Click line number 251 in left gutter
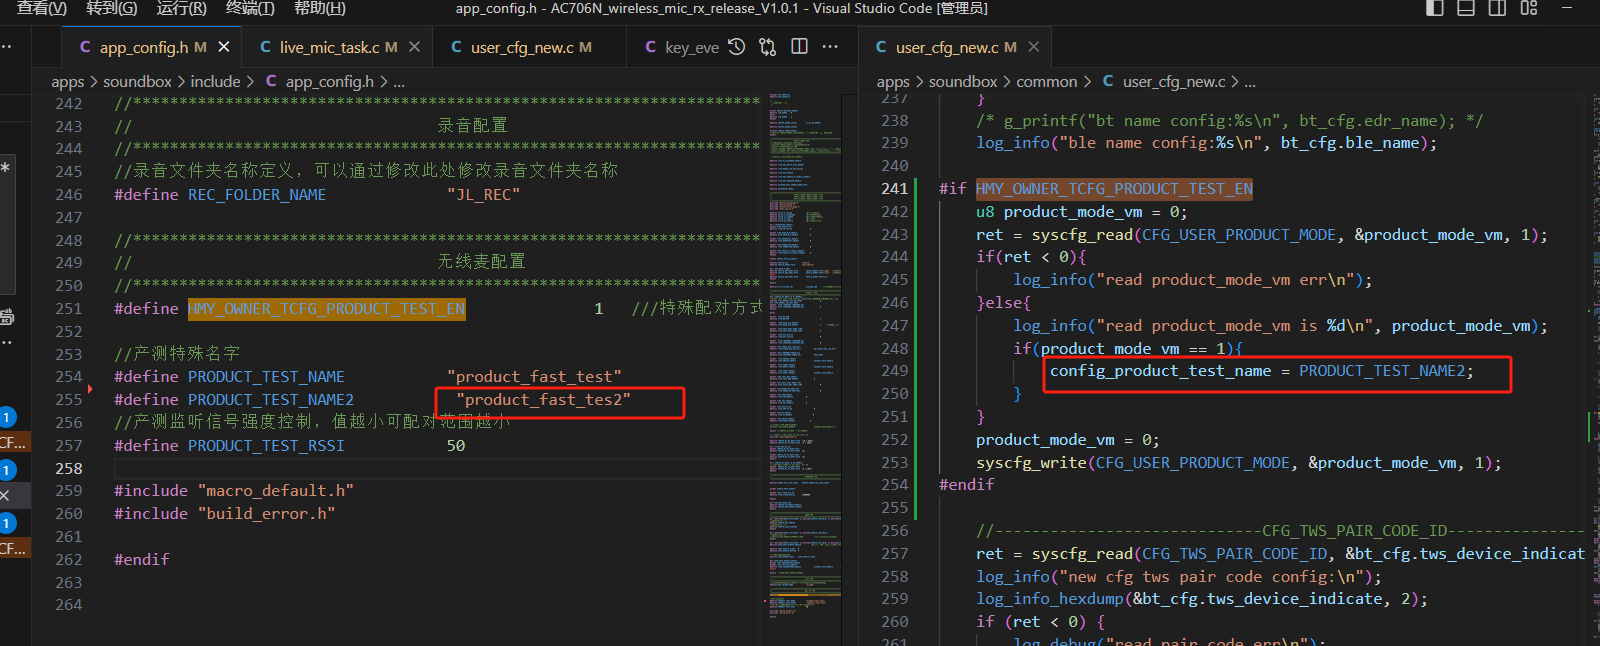 [69, 309]
